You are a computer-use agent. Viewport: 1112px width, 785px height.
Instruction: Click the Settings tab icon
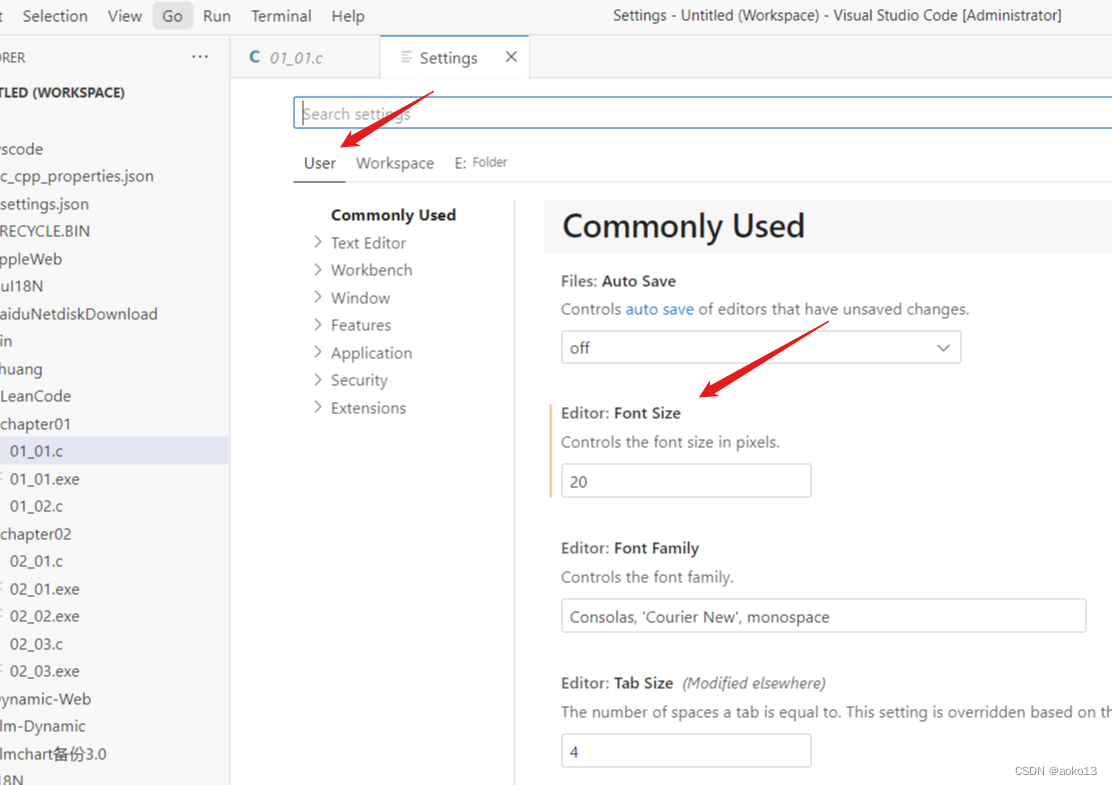pyautogui.click(x=406, y=57)
